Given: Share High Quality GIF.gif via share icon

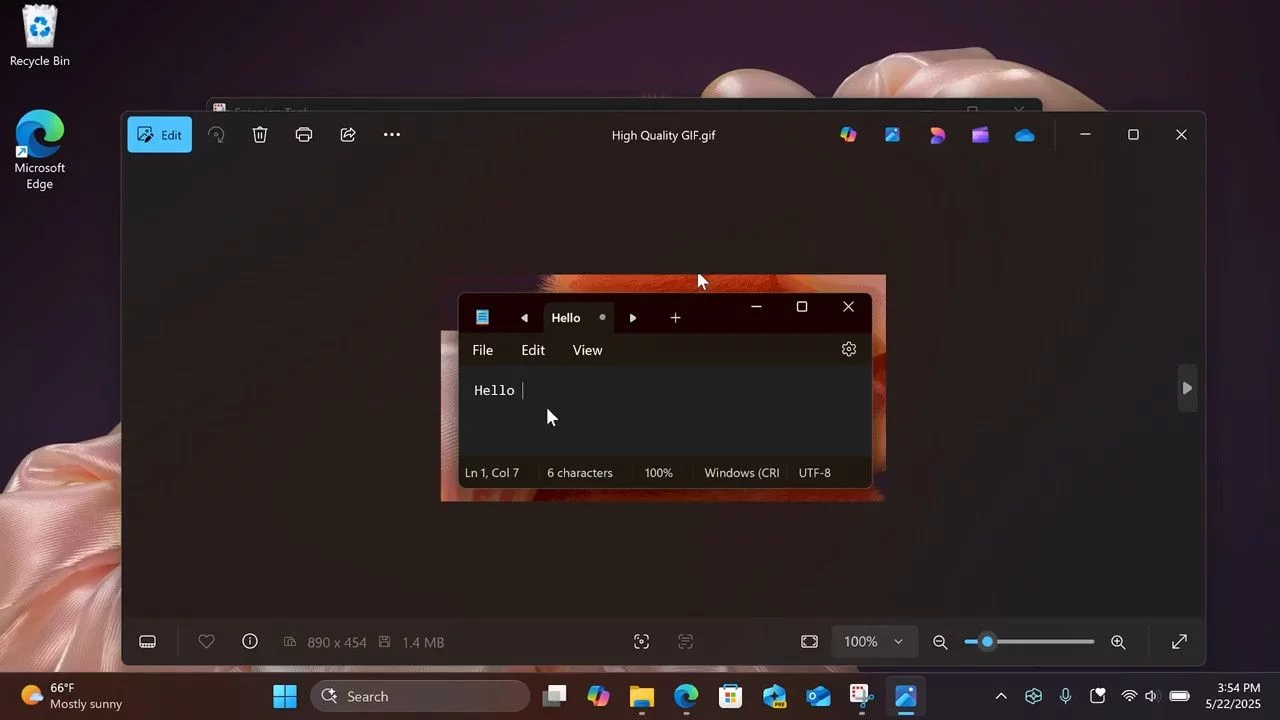Looking at the screenshot, I should [x=348, y=135].
